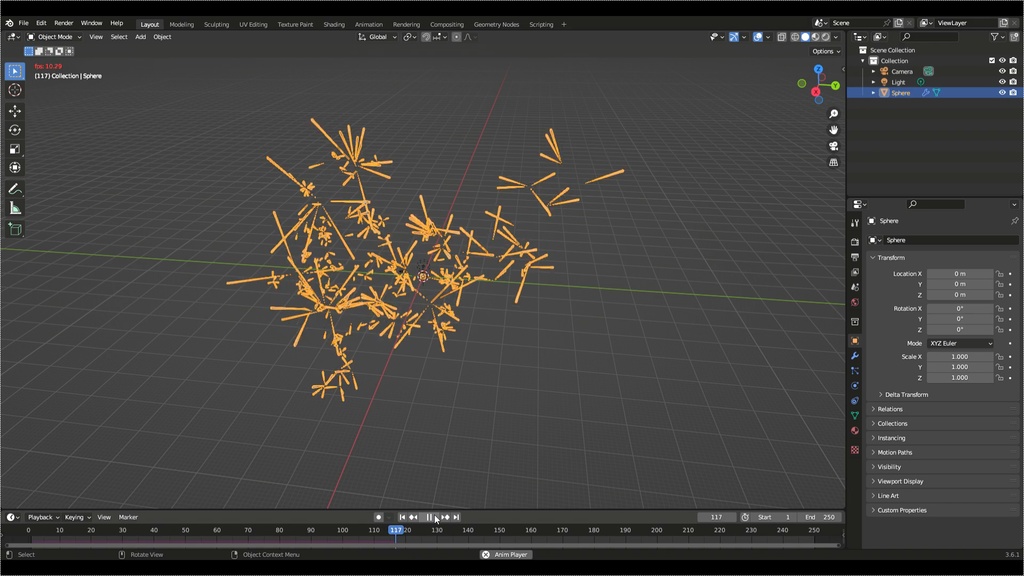Image resolution: width=1024 pixels, height=576 pixels.
Task: Switch to Wireframe viewport shading
Action: click(x=795, y=37)
